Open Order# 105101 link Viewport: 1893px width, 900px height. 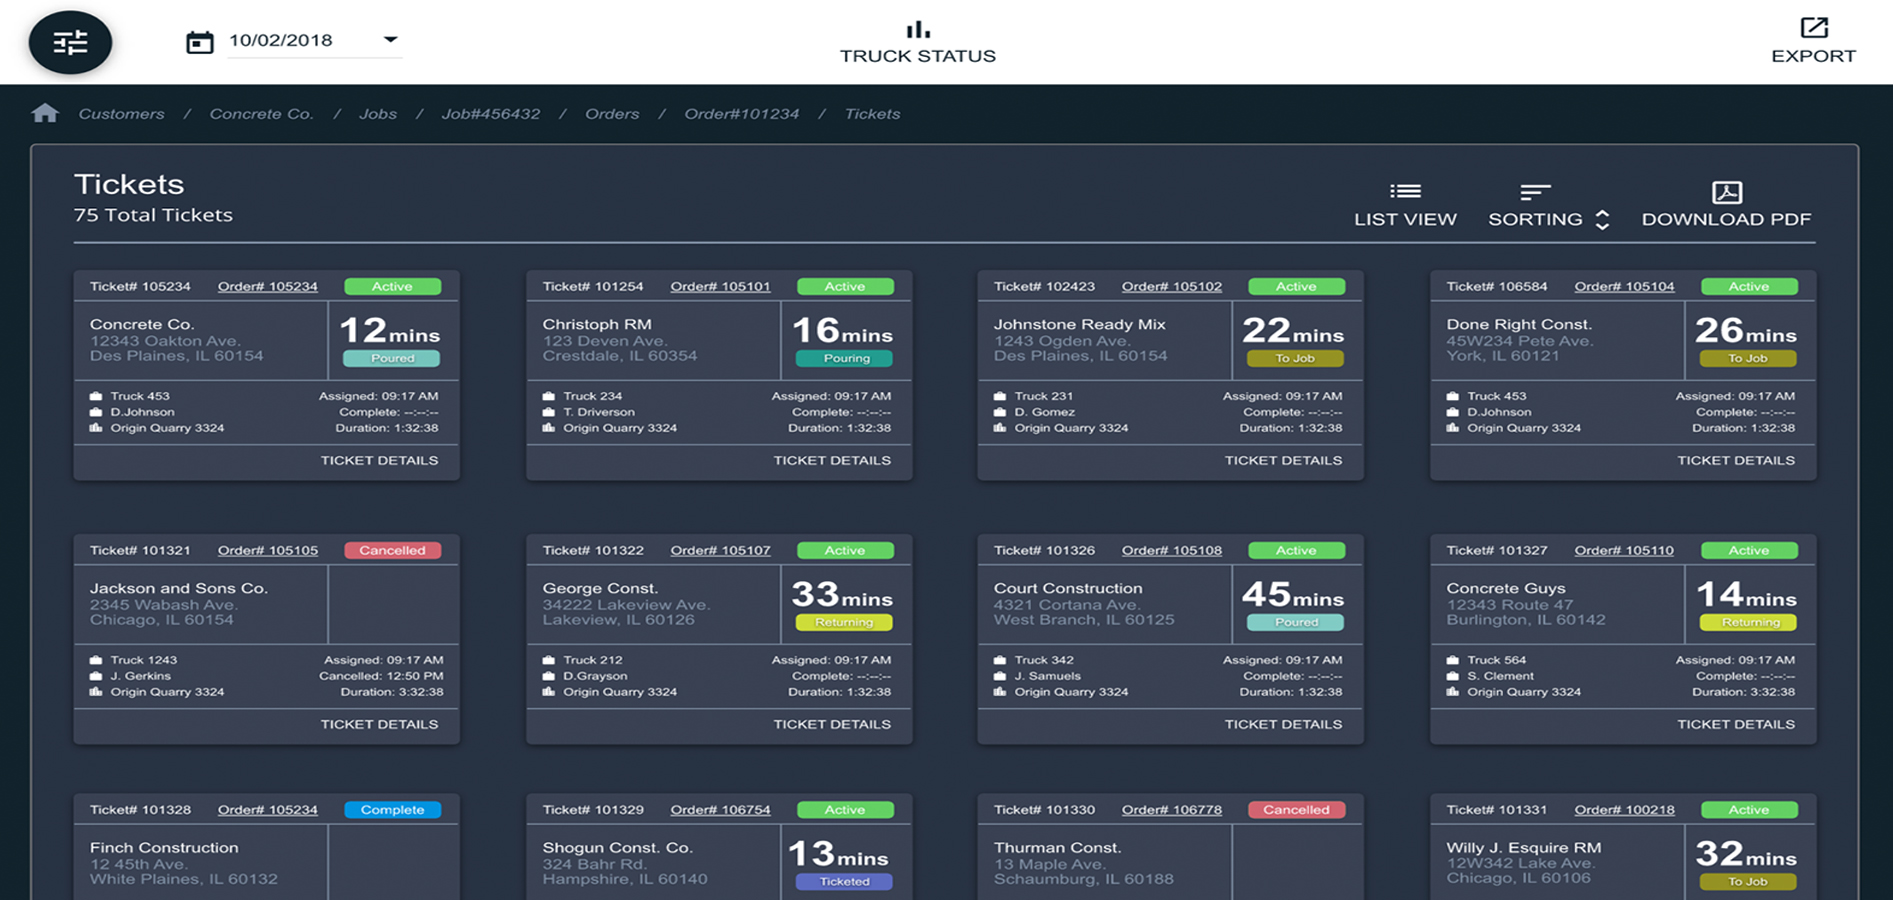pos(720,286)
